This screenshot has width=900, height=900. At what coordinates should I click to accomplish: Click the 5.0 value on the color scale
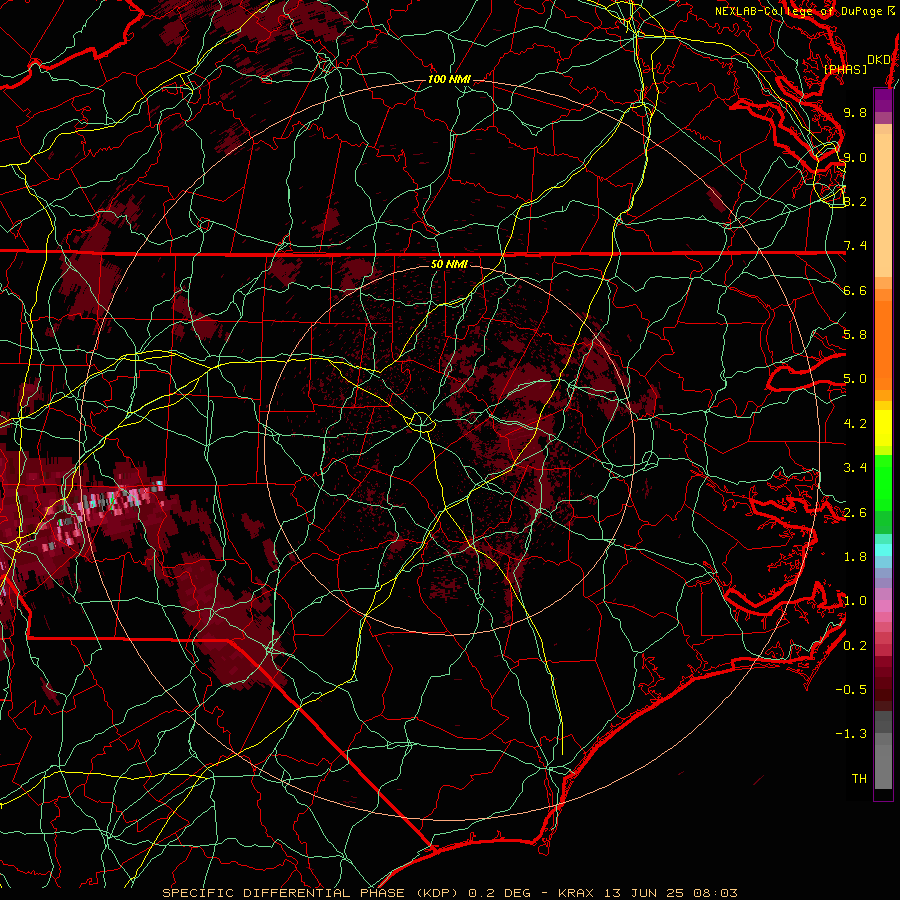coord(855,379)
